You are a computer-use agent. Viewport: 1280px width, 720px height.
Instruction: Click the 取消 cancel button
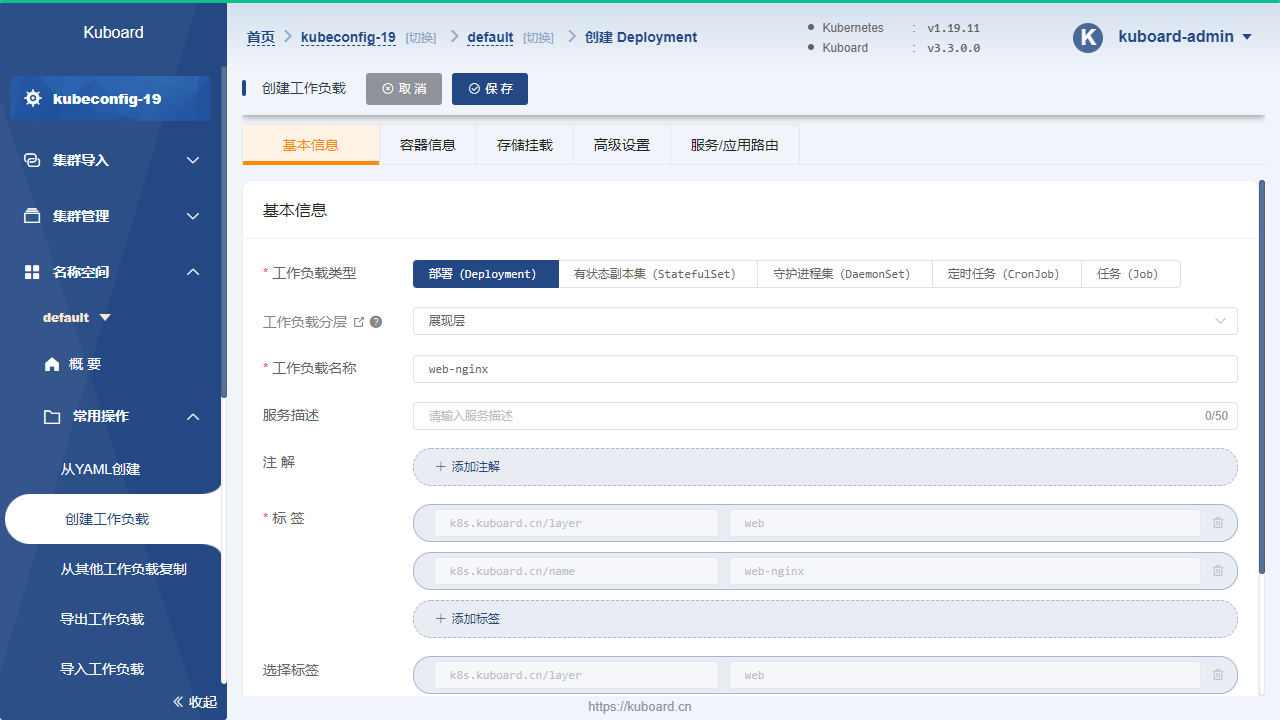[x=404, y=88]
